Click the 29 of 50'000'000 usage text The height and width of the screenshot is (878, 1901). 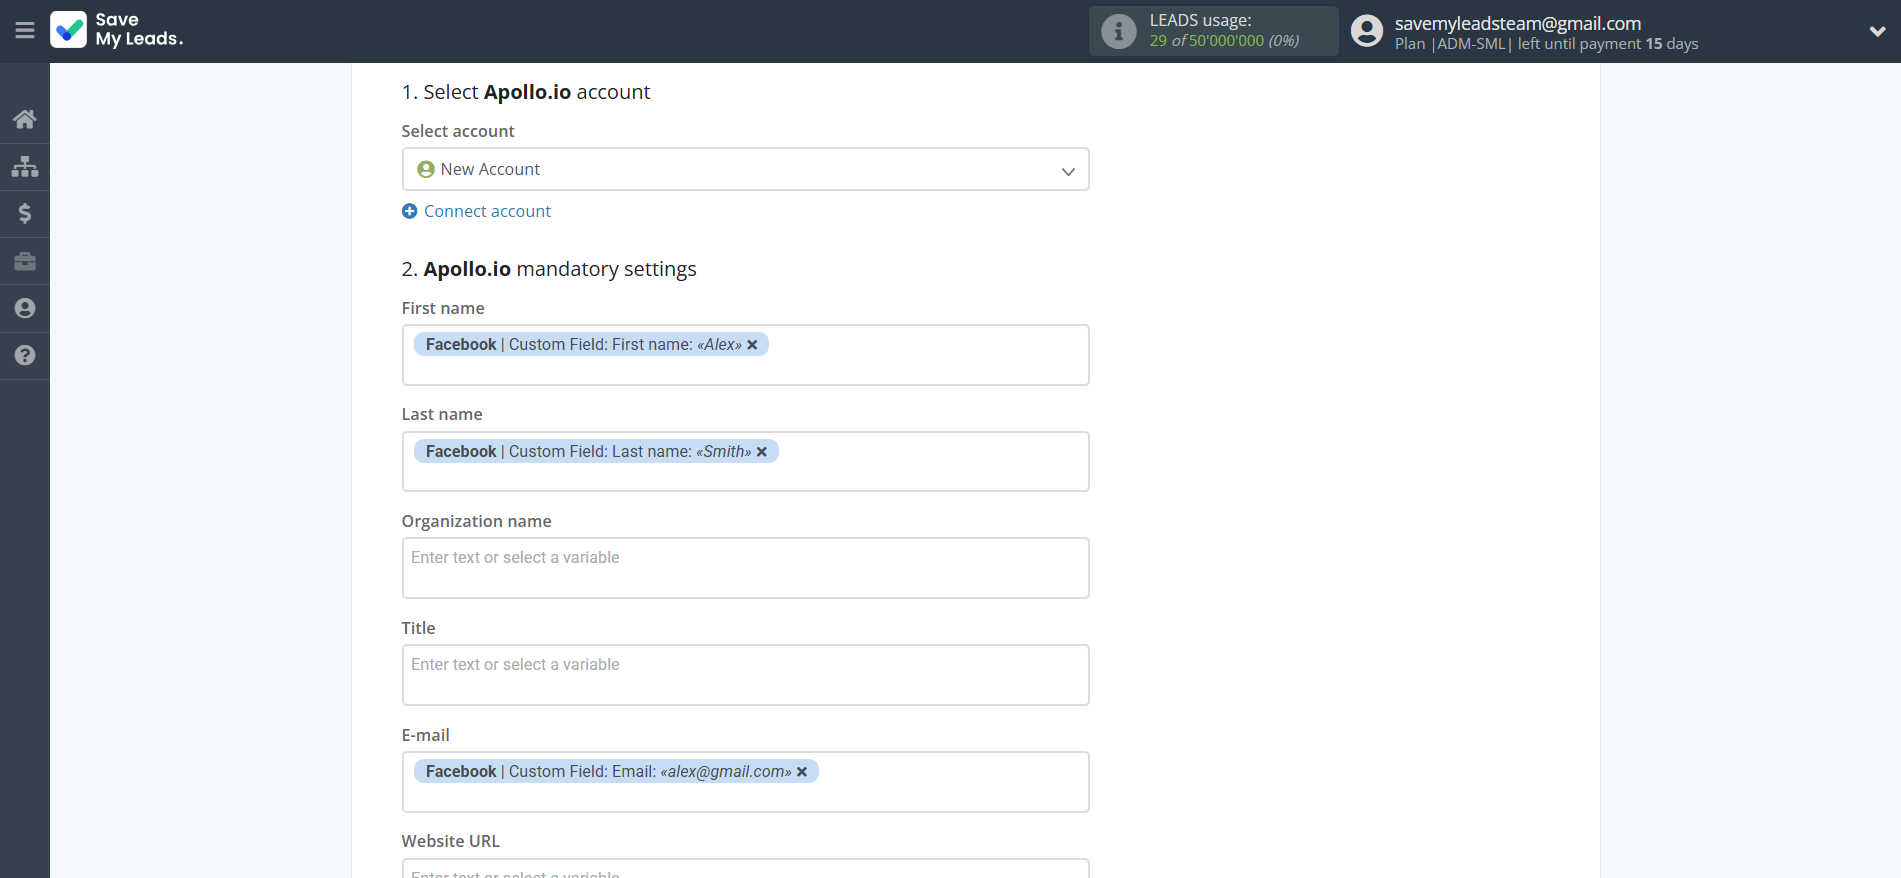pyautogui.click(x=1224, y=41)
